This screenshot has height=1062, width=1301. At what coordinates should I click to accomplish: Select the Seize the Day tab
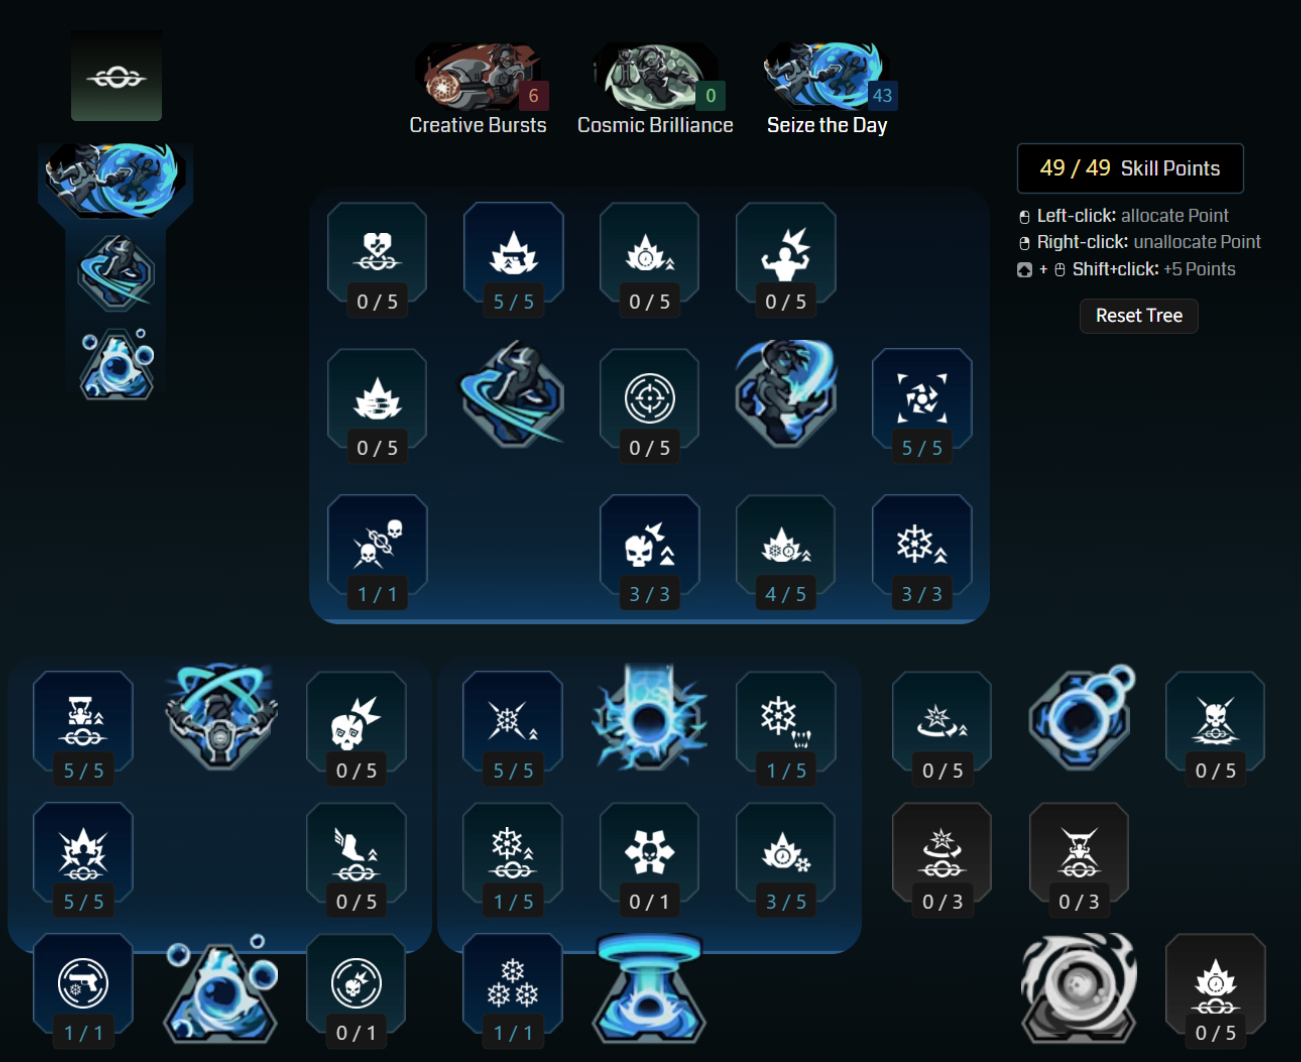pyautogui.click(x=827, y=90)
